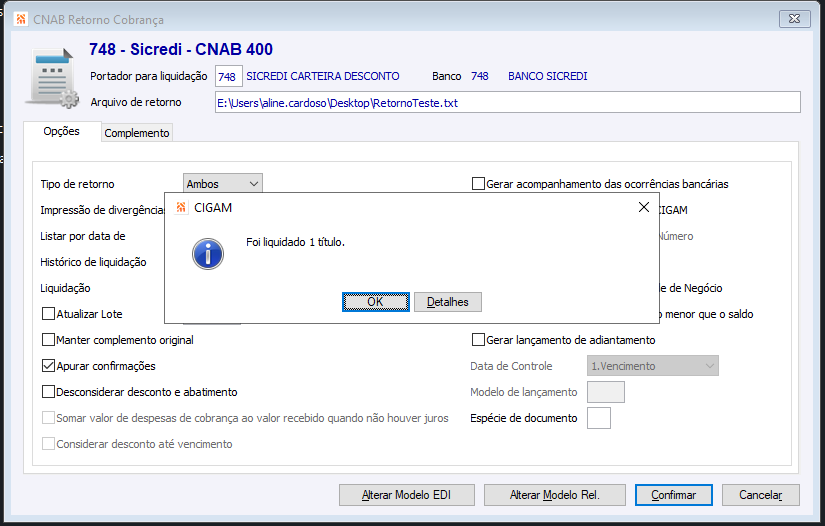Confirm the message with the OK button
Viewport: 825px width, 526px height.
point(376,302)
